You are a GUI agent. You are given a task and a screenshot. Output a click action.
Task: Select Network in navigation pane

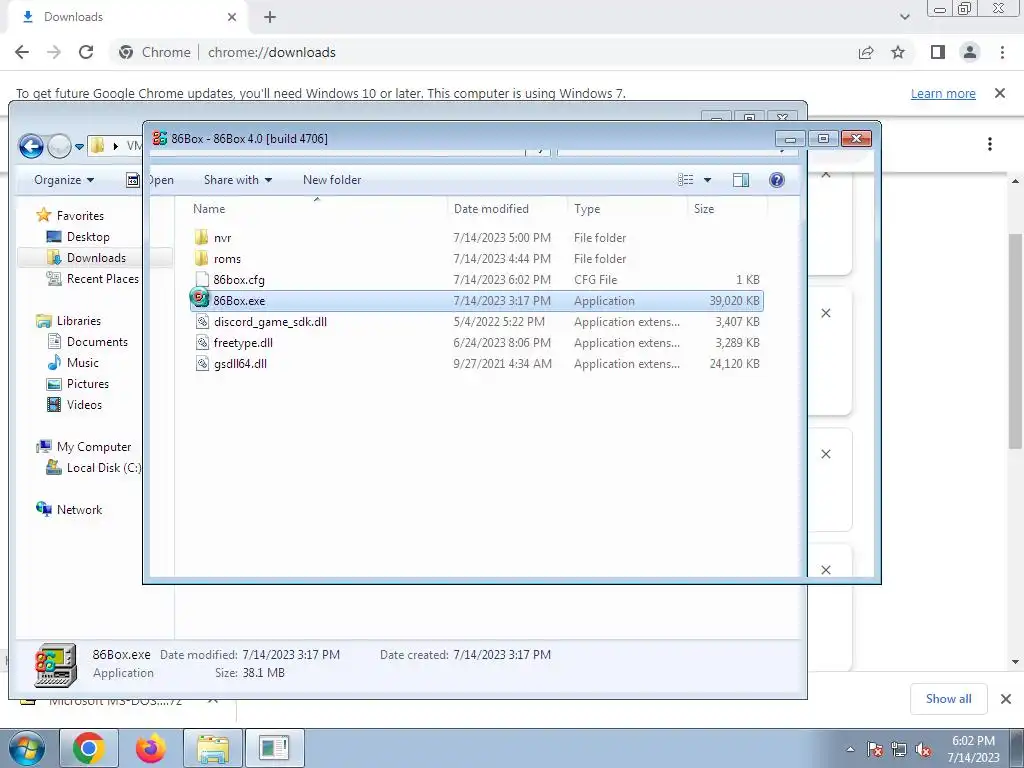[x=69, y=509]
